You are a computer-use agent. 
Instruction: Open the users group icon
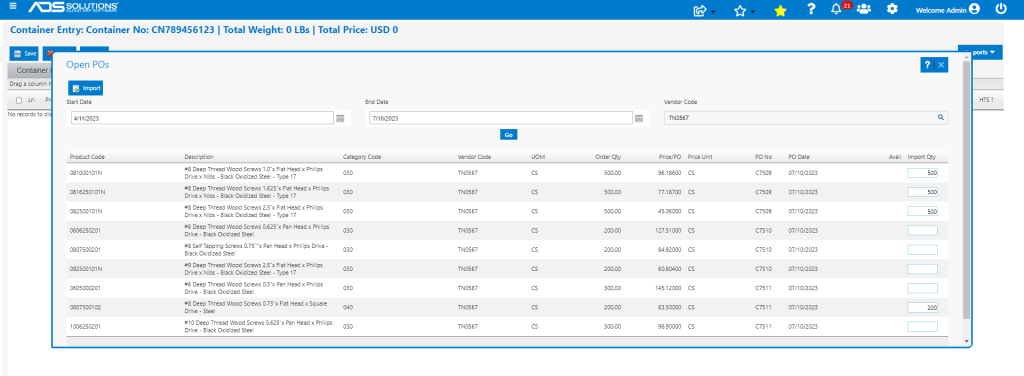click(864, 9)
